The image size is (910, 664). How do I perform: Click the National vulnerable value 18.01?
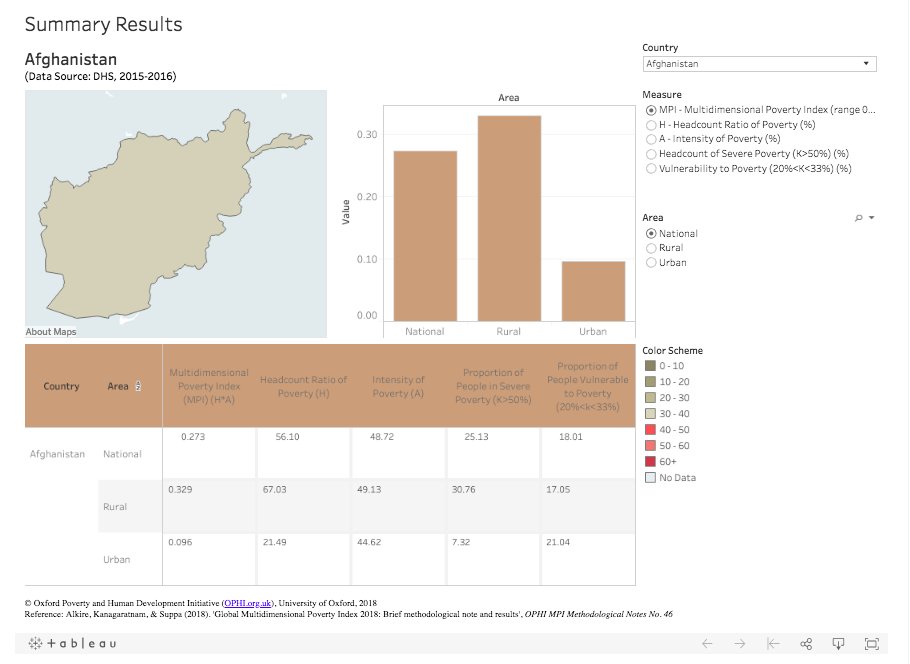coord(570,436)
